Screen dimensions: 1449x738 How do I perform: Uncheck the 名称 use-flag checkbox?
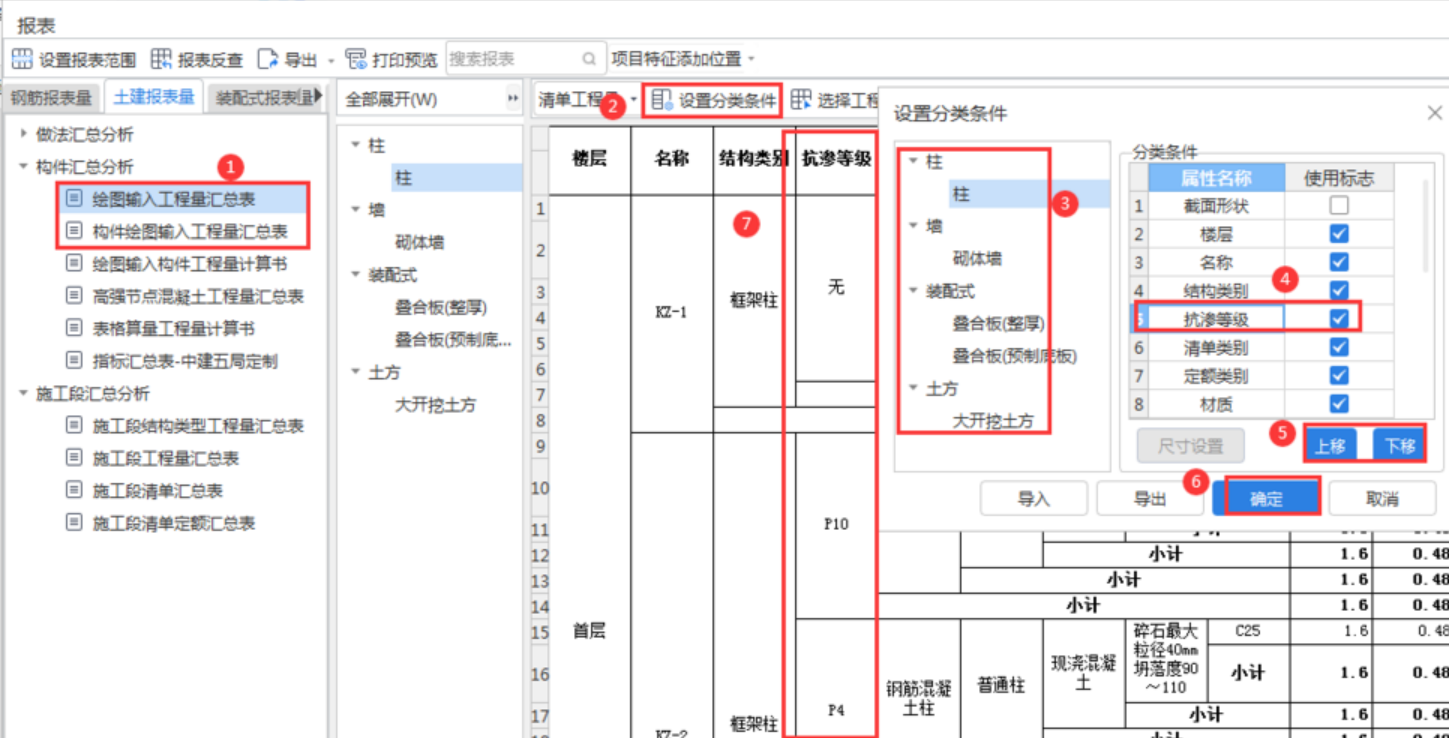tap(1339, 261)
